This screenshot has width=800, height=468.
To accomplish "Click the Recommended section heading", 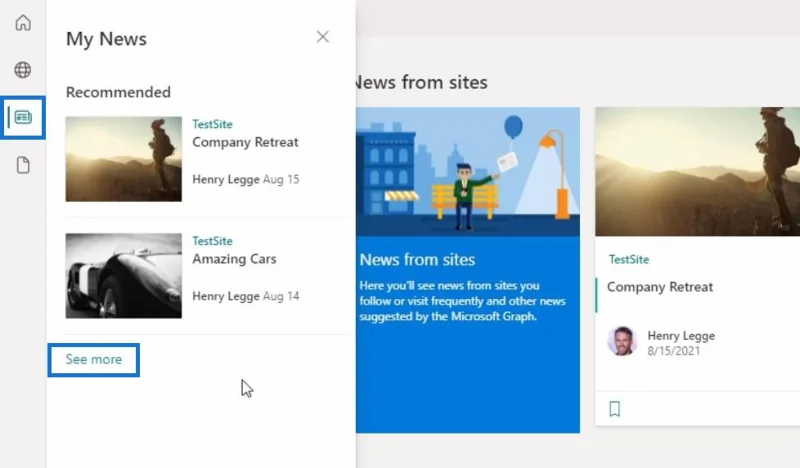I will (118, 92).
